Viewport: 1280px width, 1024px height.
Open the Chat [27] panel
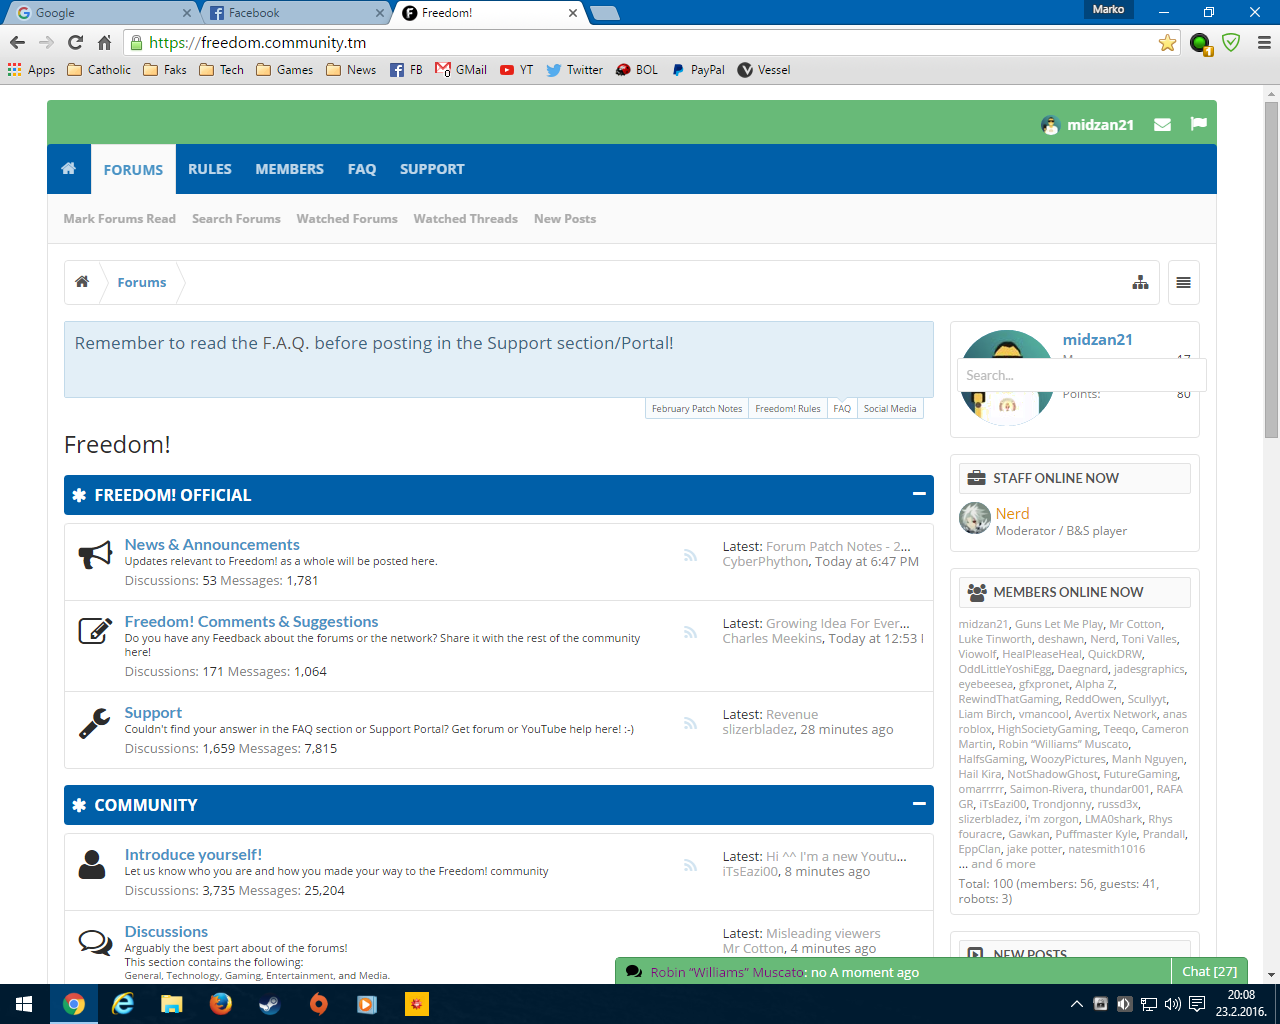pyautogui.click(x=1209, y=971)
